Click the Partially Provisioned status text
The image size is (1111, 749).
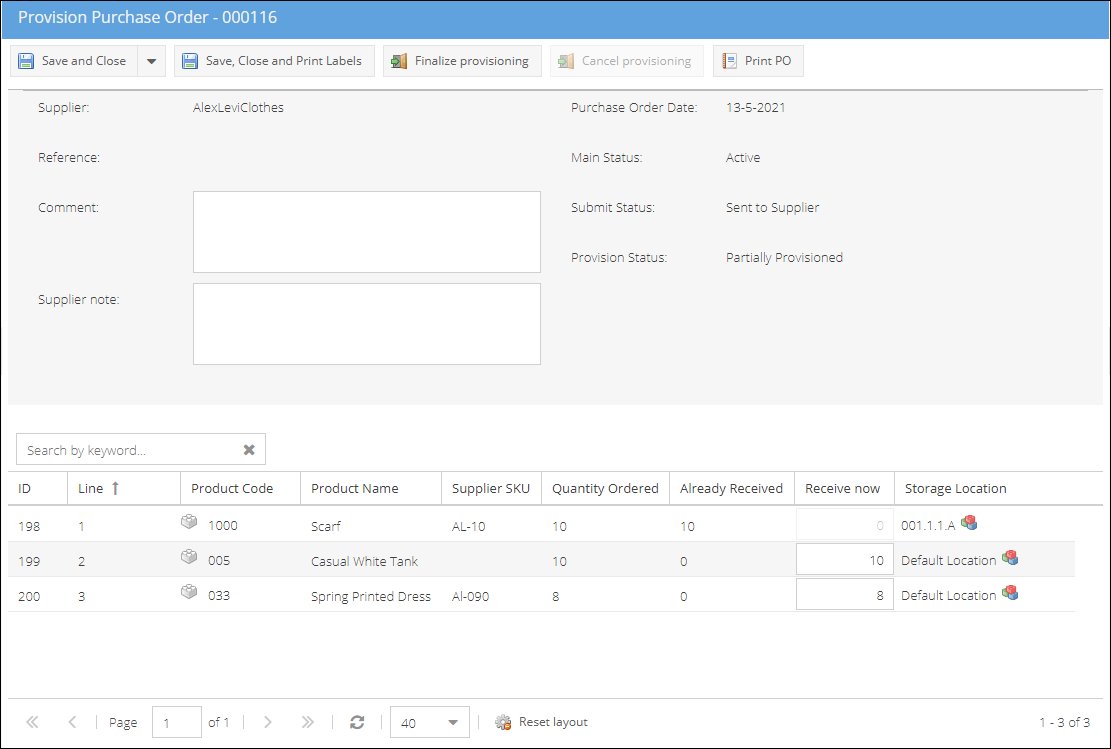click(x=784, y=257)
